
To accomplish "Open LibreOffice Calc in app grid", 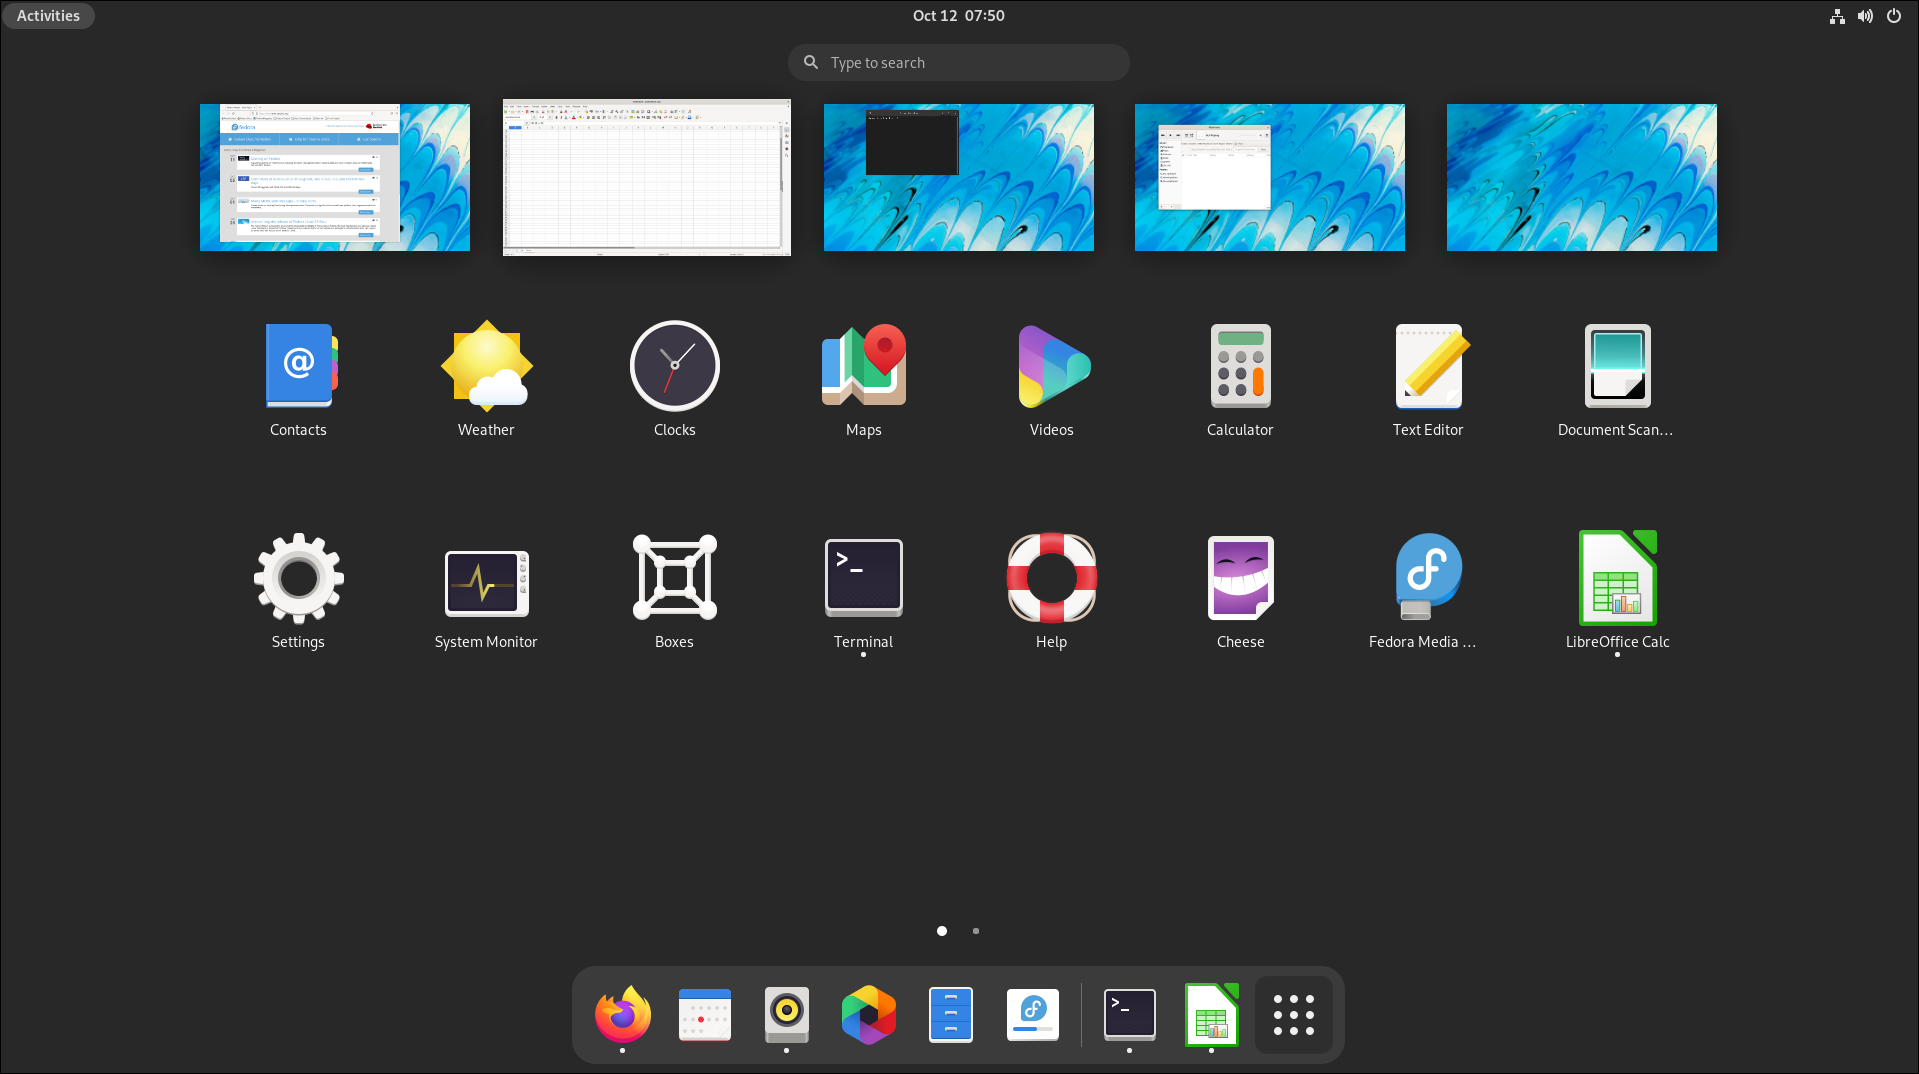I will tap(1617, 592).
